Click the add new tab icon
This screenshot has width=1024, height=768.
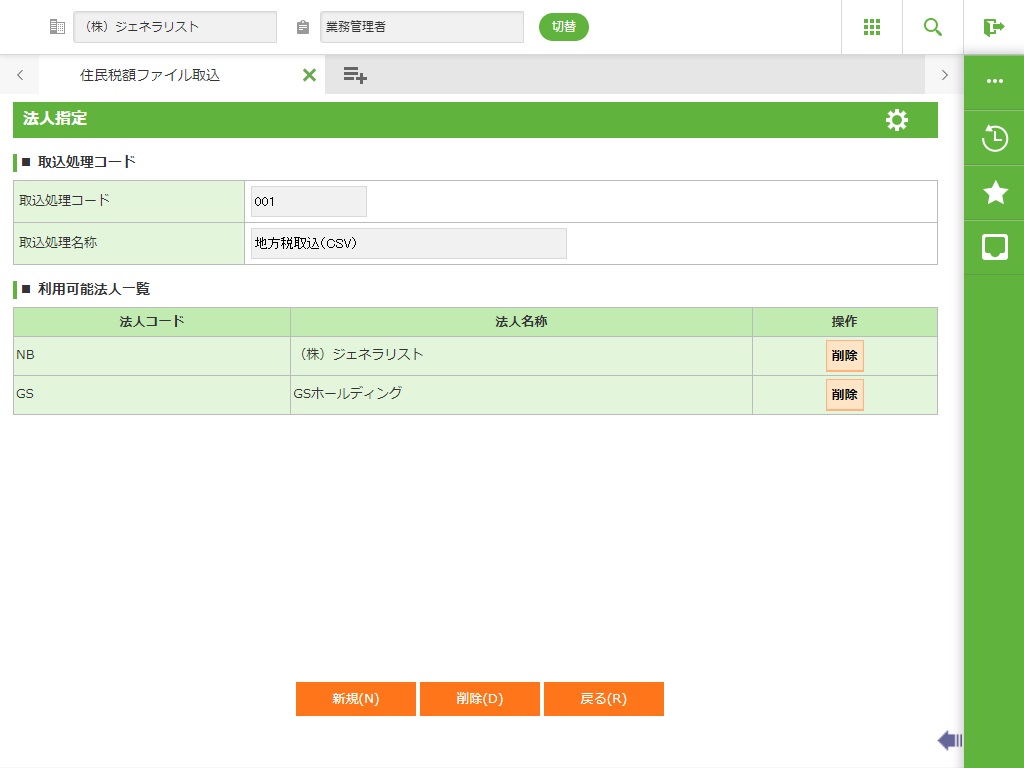[355, 75]
